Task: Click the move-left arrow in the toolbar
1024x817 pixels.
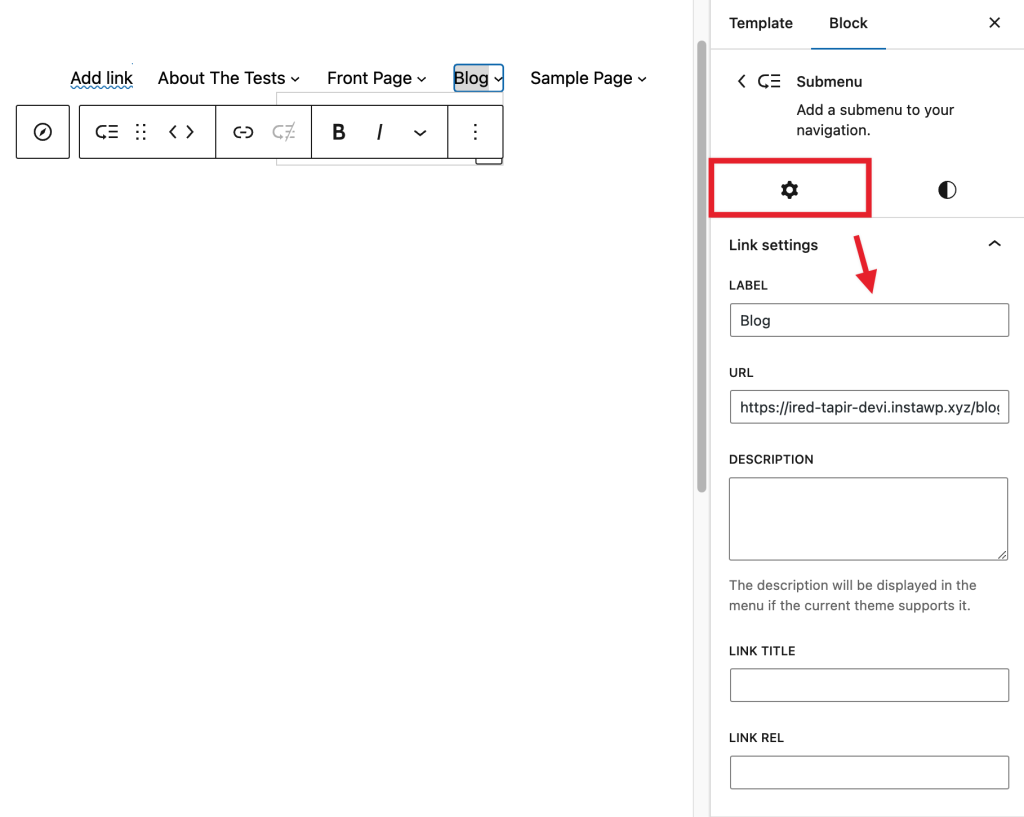Action: point(172,131)
